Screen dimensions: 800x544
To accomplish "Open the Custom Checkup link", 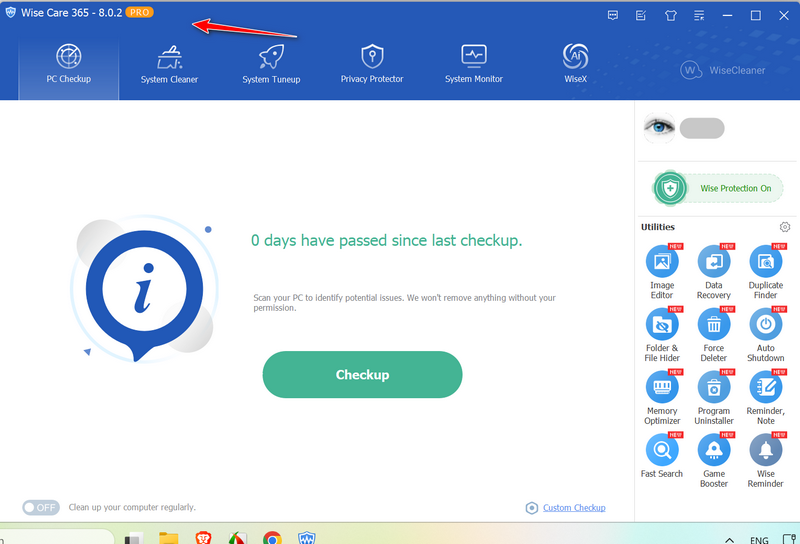I will tap(574, 507).
